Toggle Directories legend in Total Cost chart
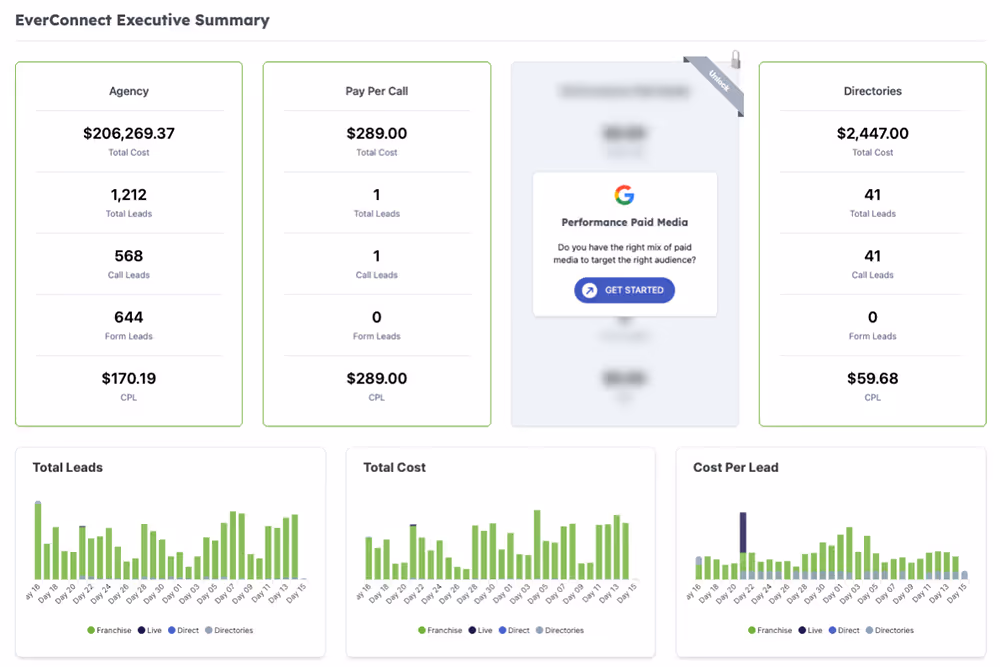 coord(560,630)
